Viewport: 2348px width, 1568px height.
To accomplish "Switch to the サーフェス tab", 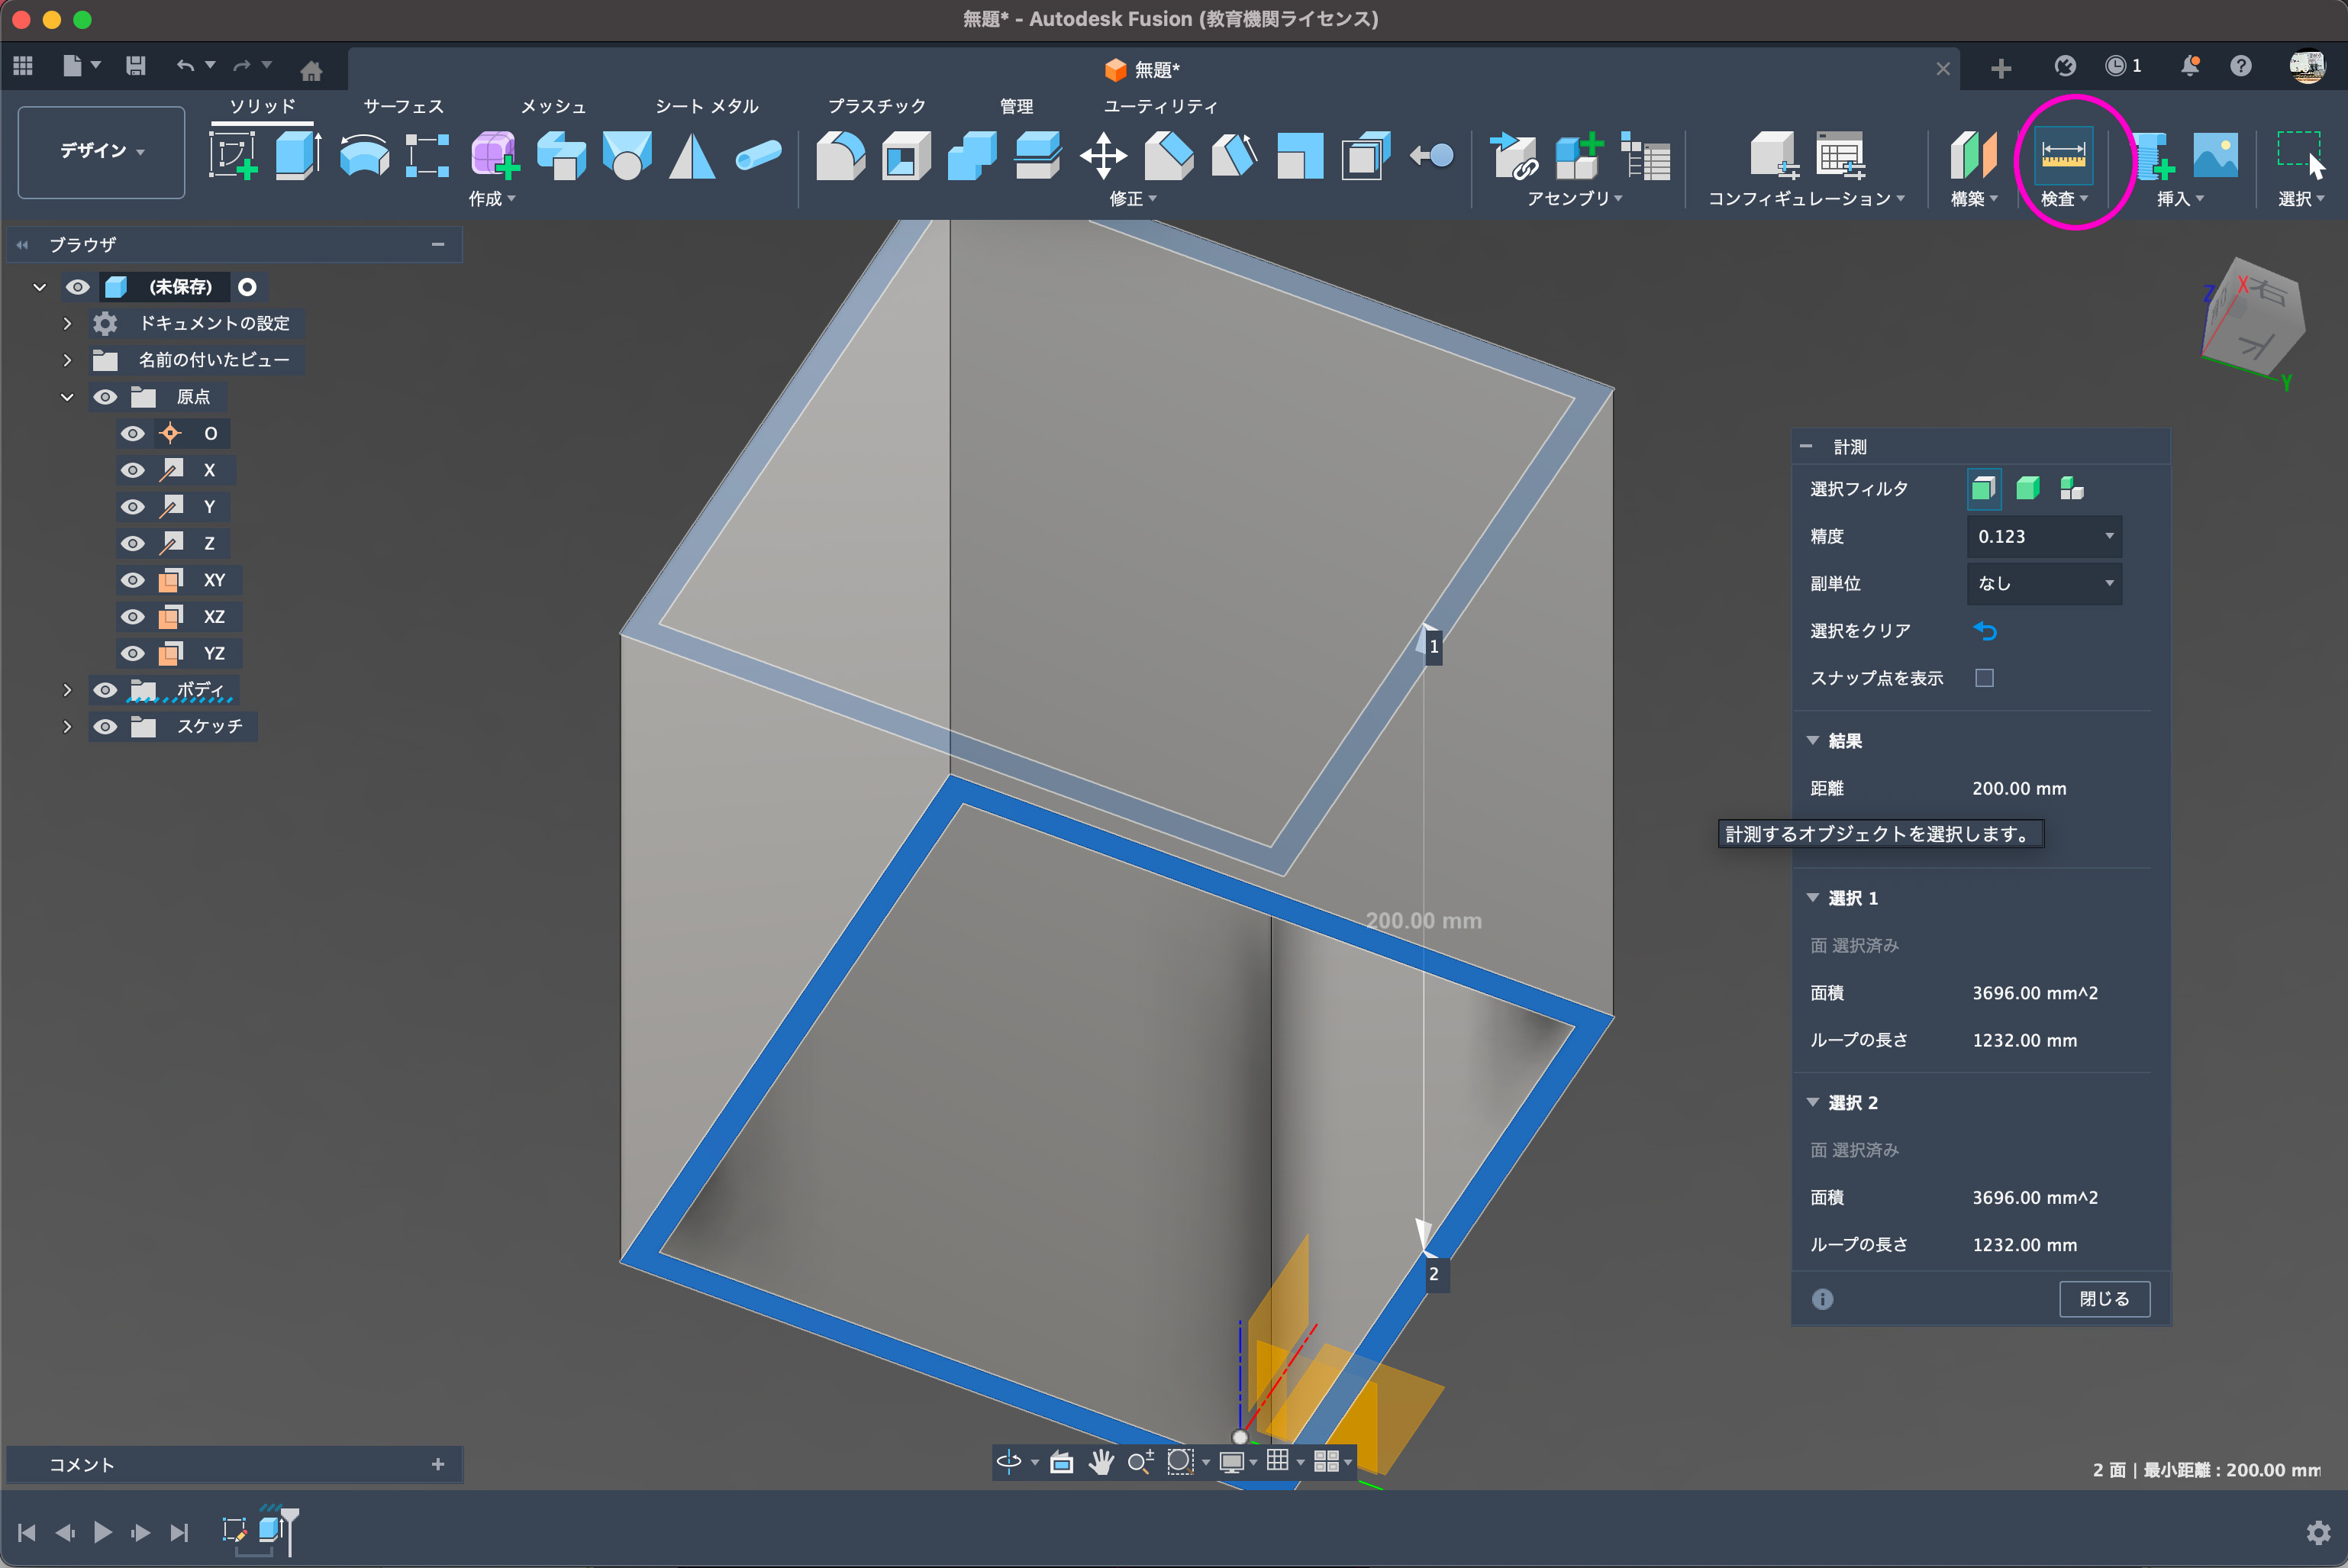I will (x=403, y=106).
